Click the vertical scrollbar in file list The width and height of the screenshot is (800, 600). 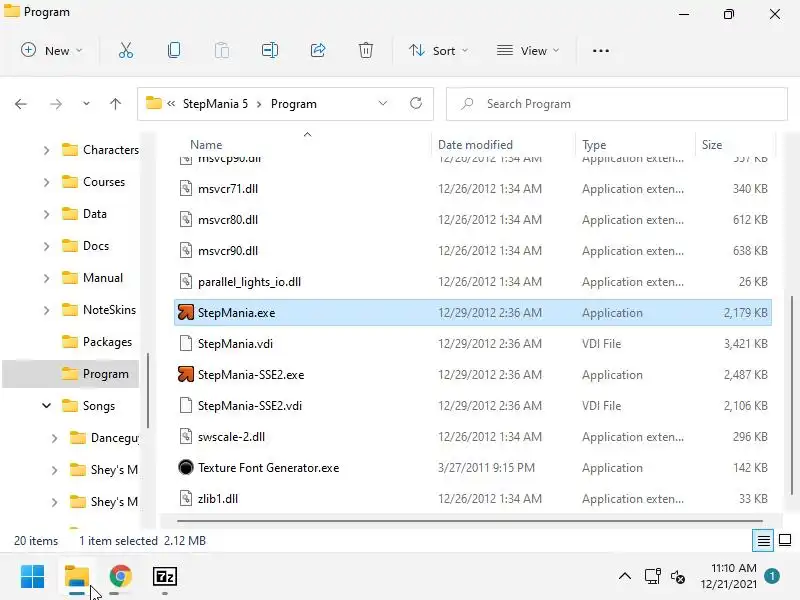click(792, 395)
